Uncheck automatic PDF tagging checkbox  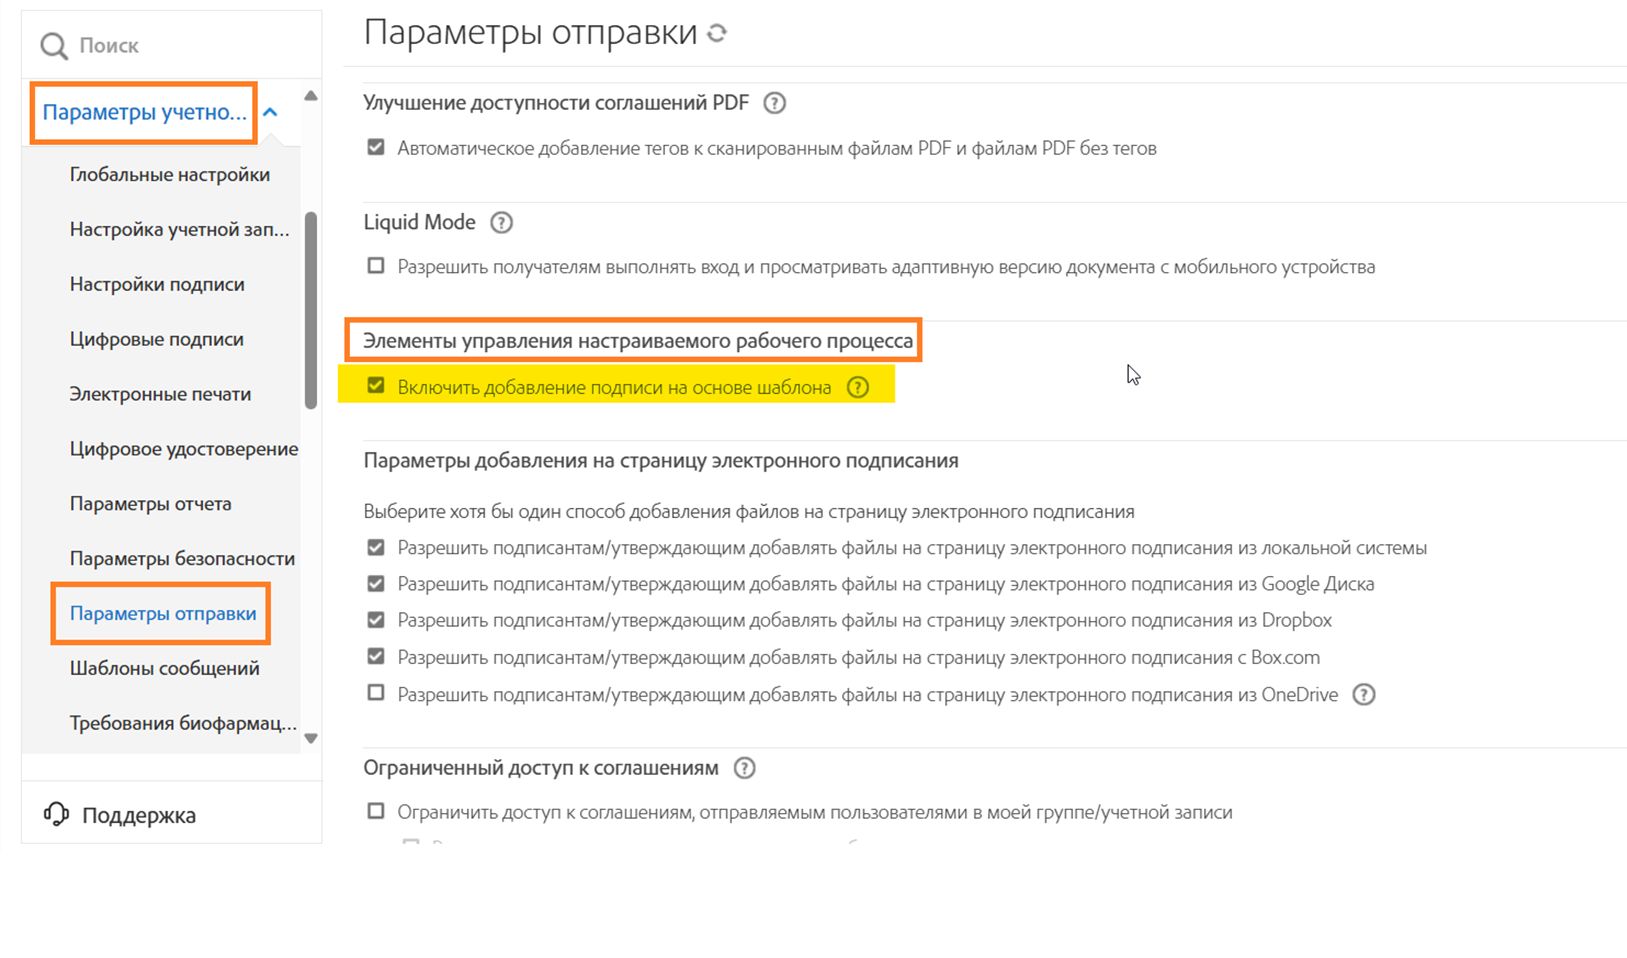point(376,148)
